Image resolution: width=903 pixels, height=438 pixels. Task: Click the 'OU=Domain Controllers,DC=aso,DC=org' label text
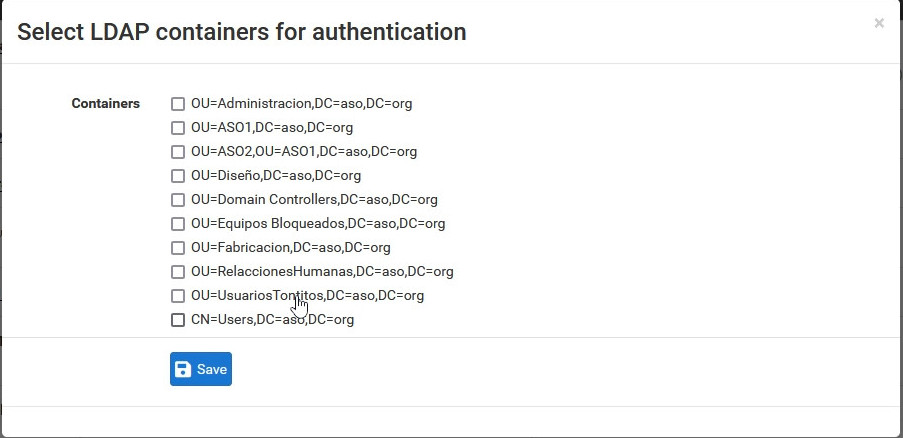click(x=314, y=200)
